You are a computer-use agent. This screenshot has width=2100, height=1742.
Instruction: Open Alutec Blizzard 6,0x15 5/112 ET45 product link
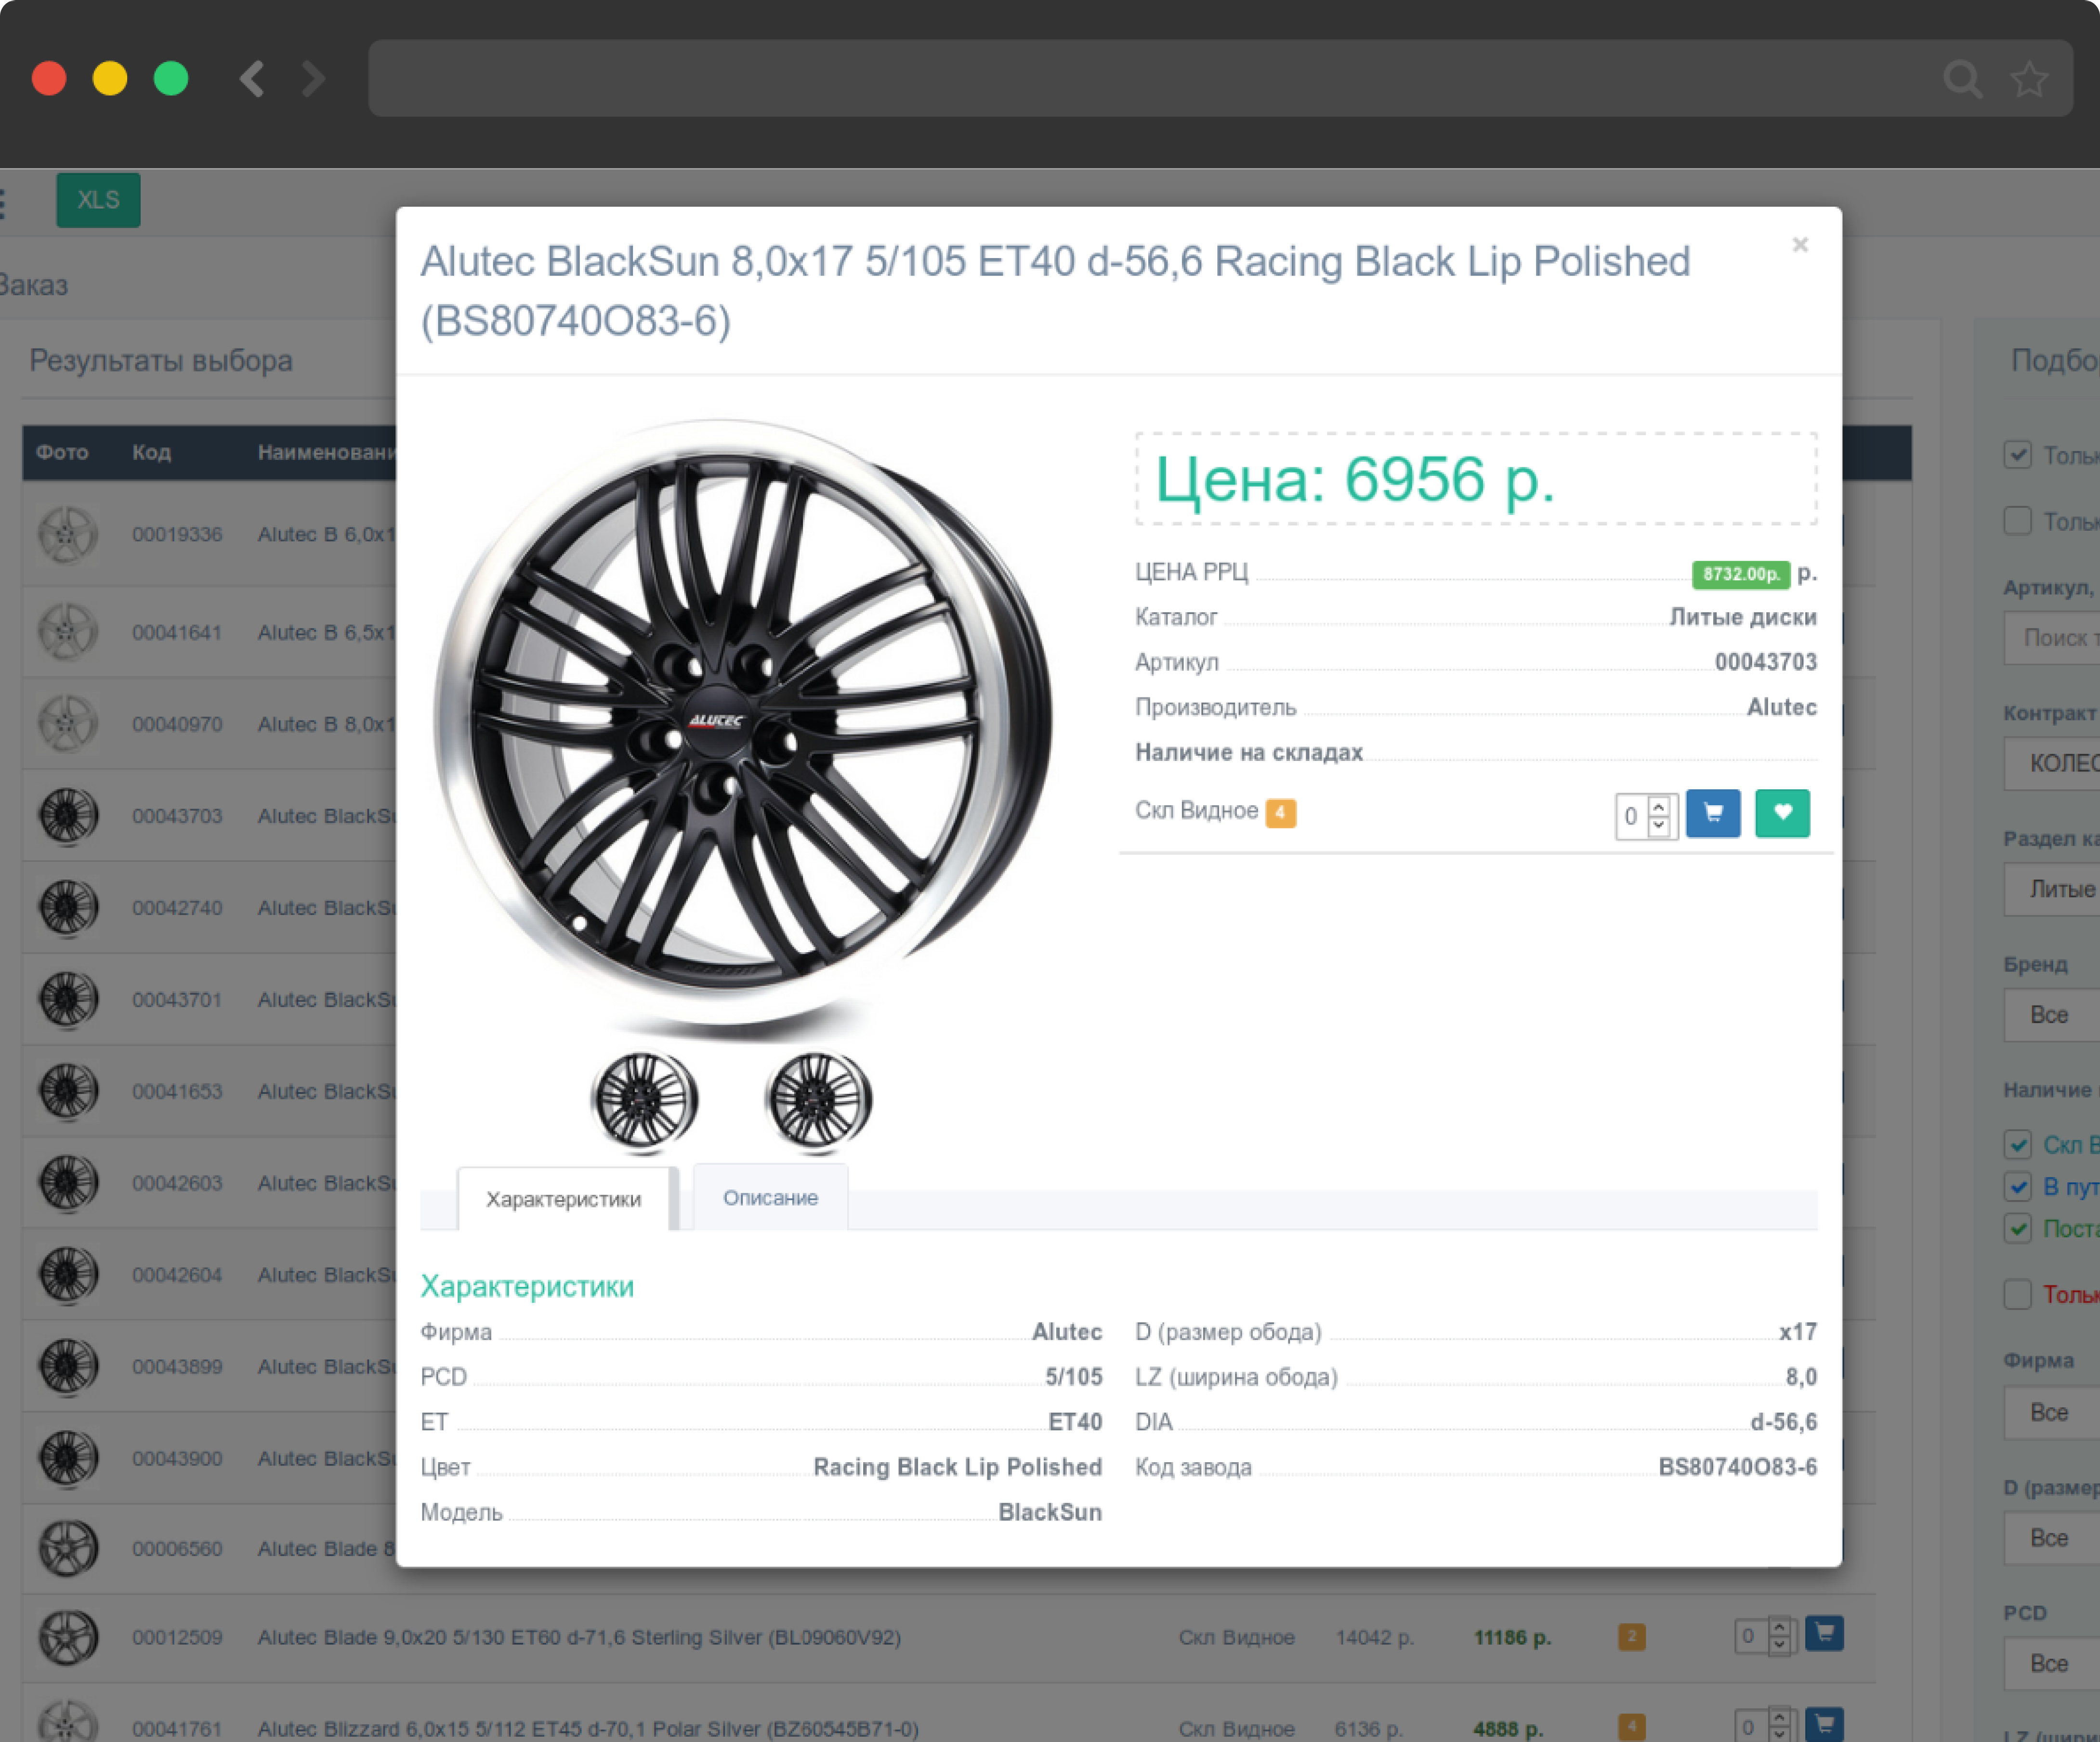pos(588,1728)
